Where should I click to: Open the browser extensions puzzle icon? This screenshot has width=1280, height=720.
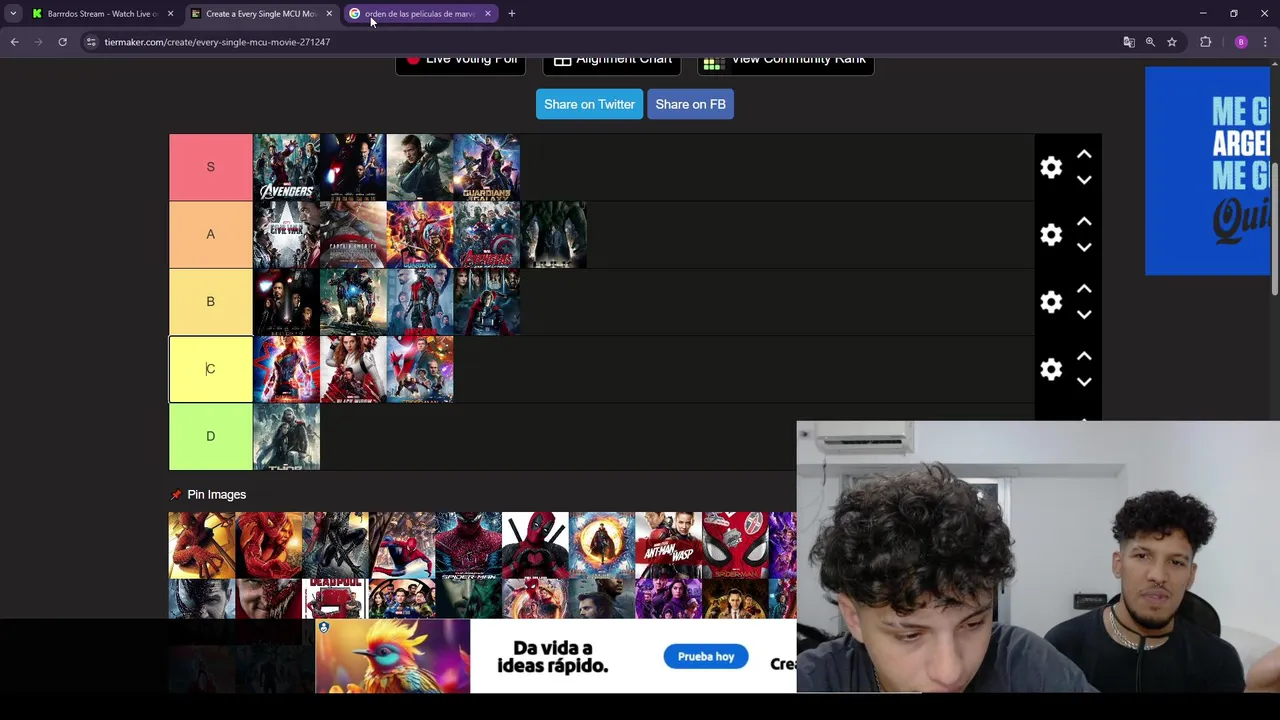(1205, 42)
